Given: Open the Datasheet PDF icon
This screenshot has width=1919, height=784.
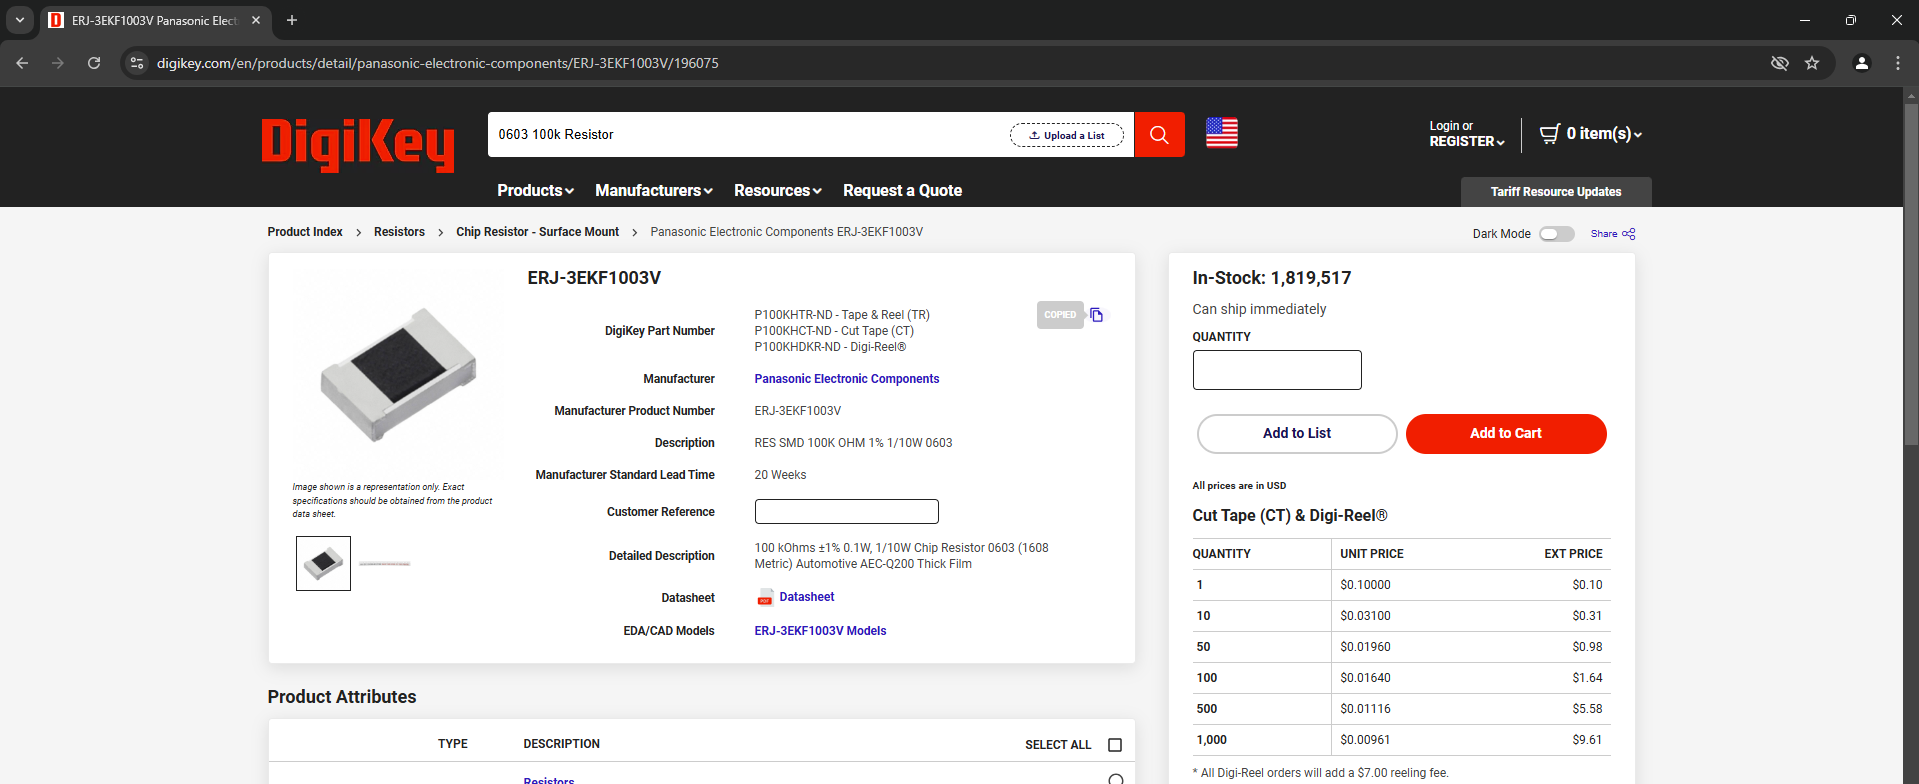Looking at the screenshot, I should click(x=765, y=598).
